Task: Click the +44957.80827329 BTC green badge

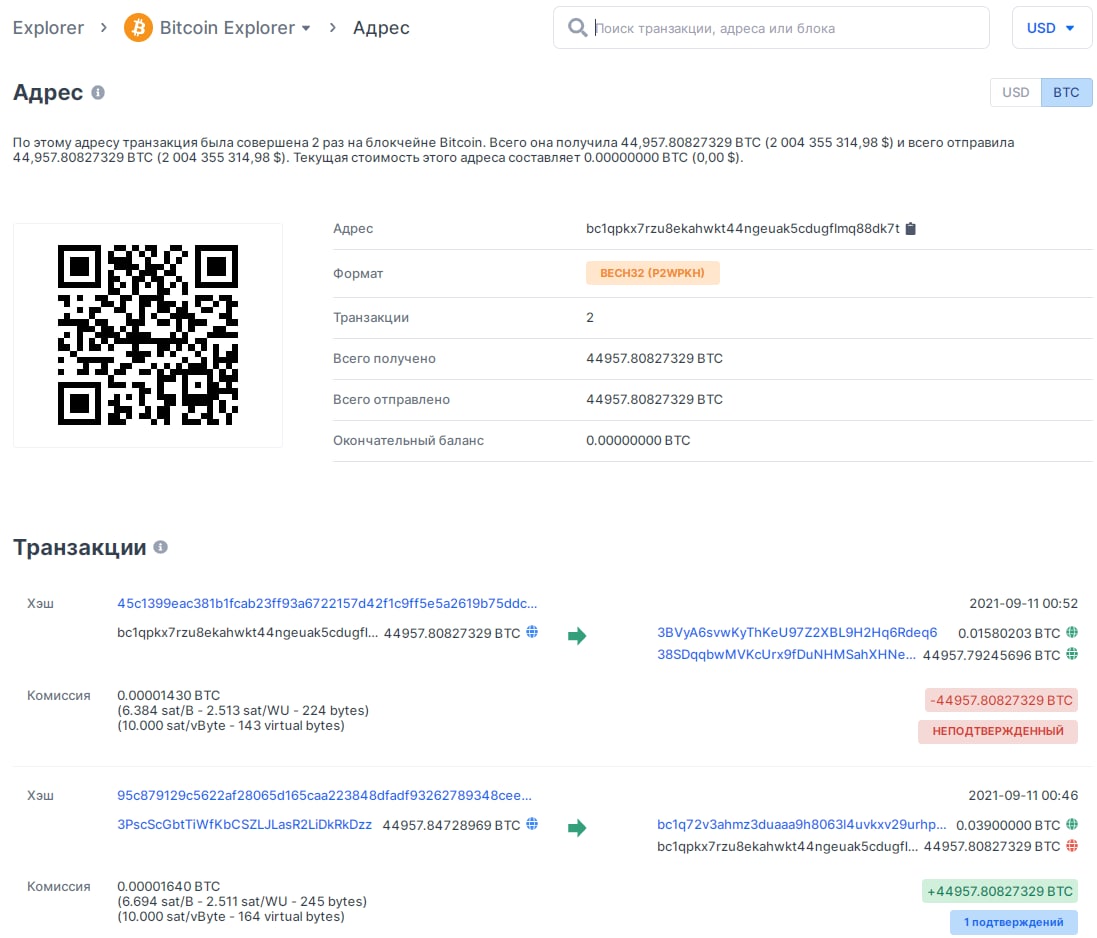Action: pyautogui.click(x=999, y=891)
